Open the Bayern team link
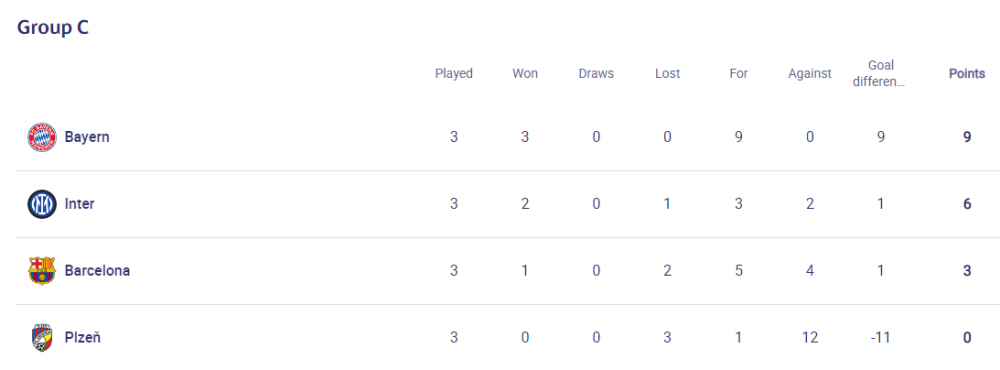Viewport: 1000px width, 370px height. [x=87, y=137]
